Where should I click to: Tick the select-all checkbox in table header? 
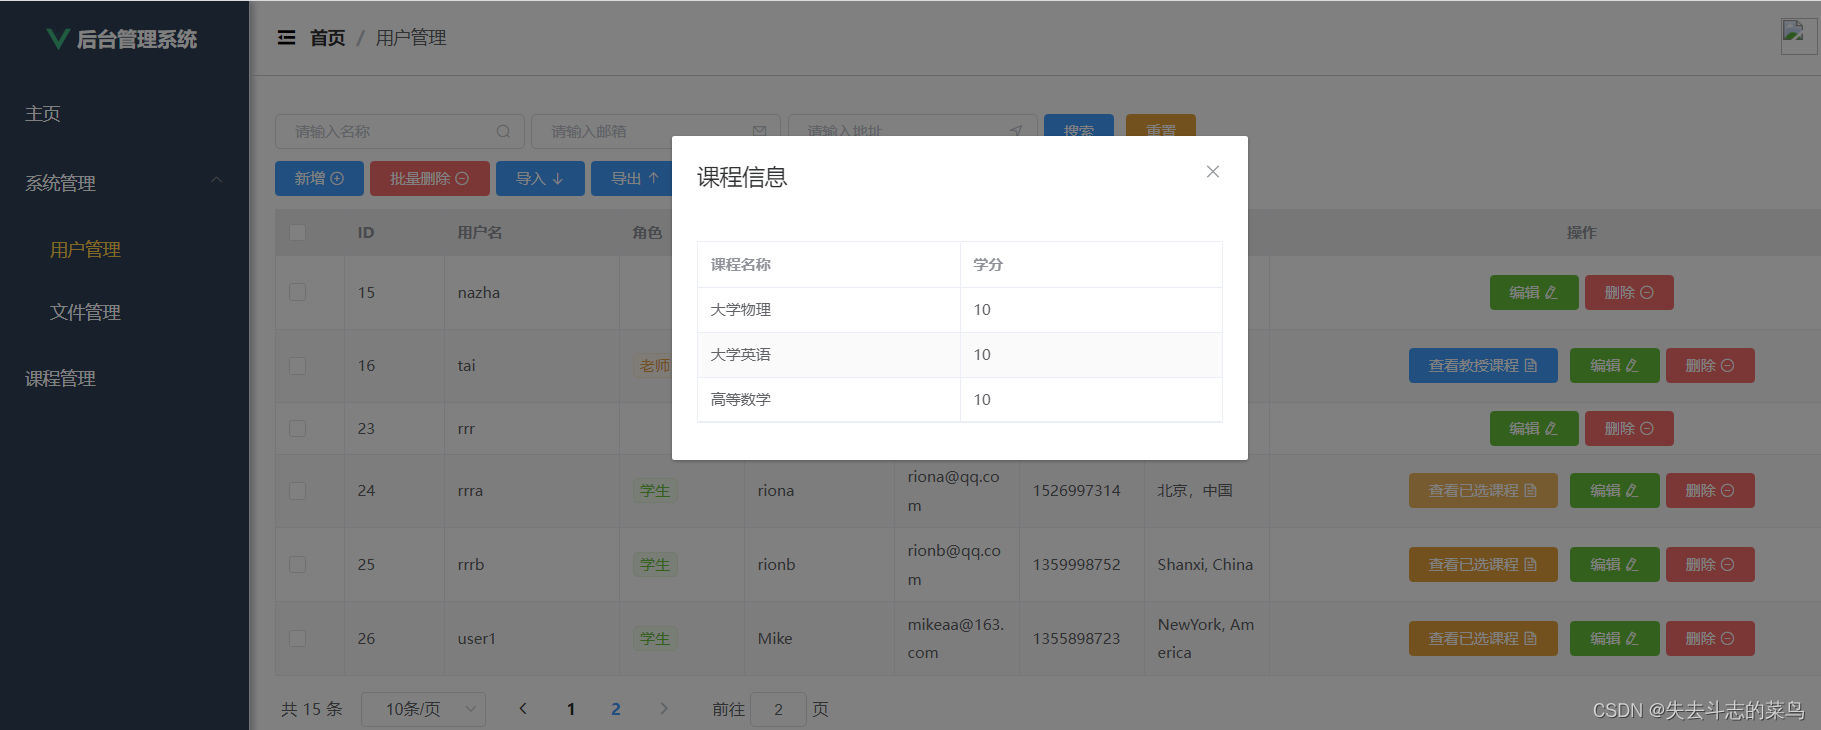coord(297,232)
